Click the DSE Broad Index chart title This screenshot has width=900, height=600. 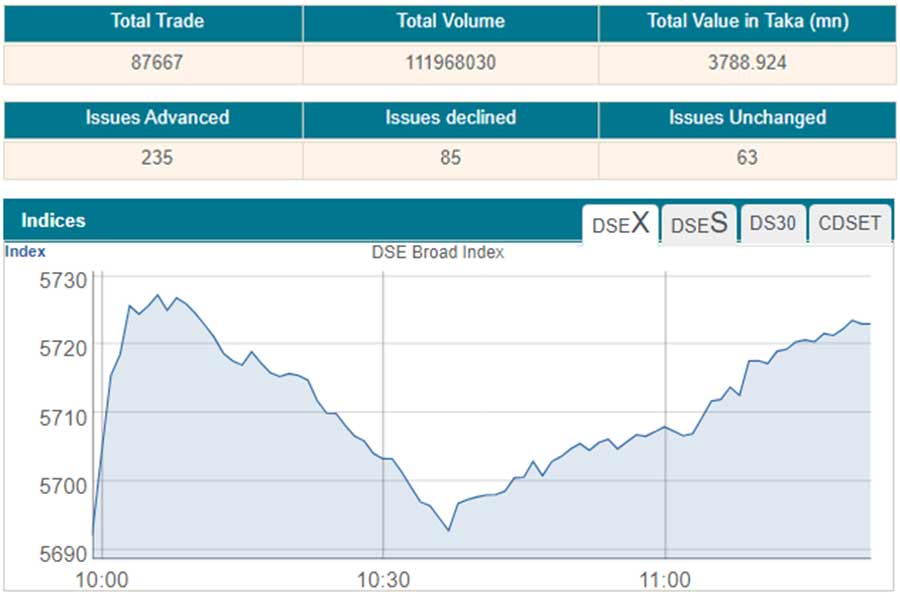[x=438, y=253]
